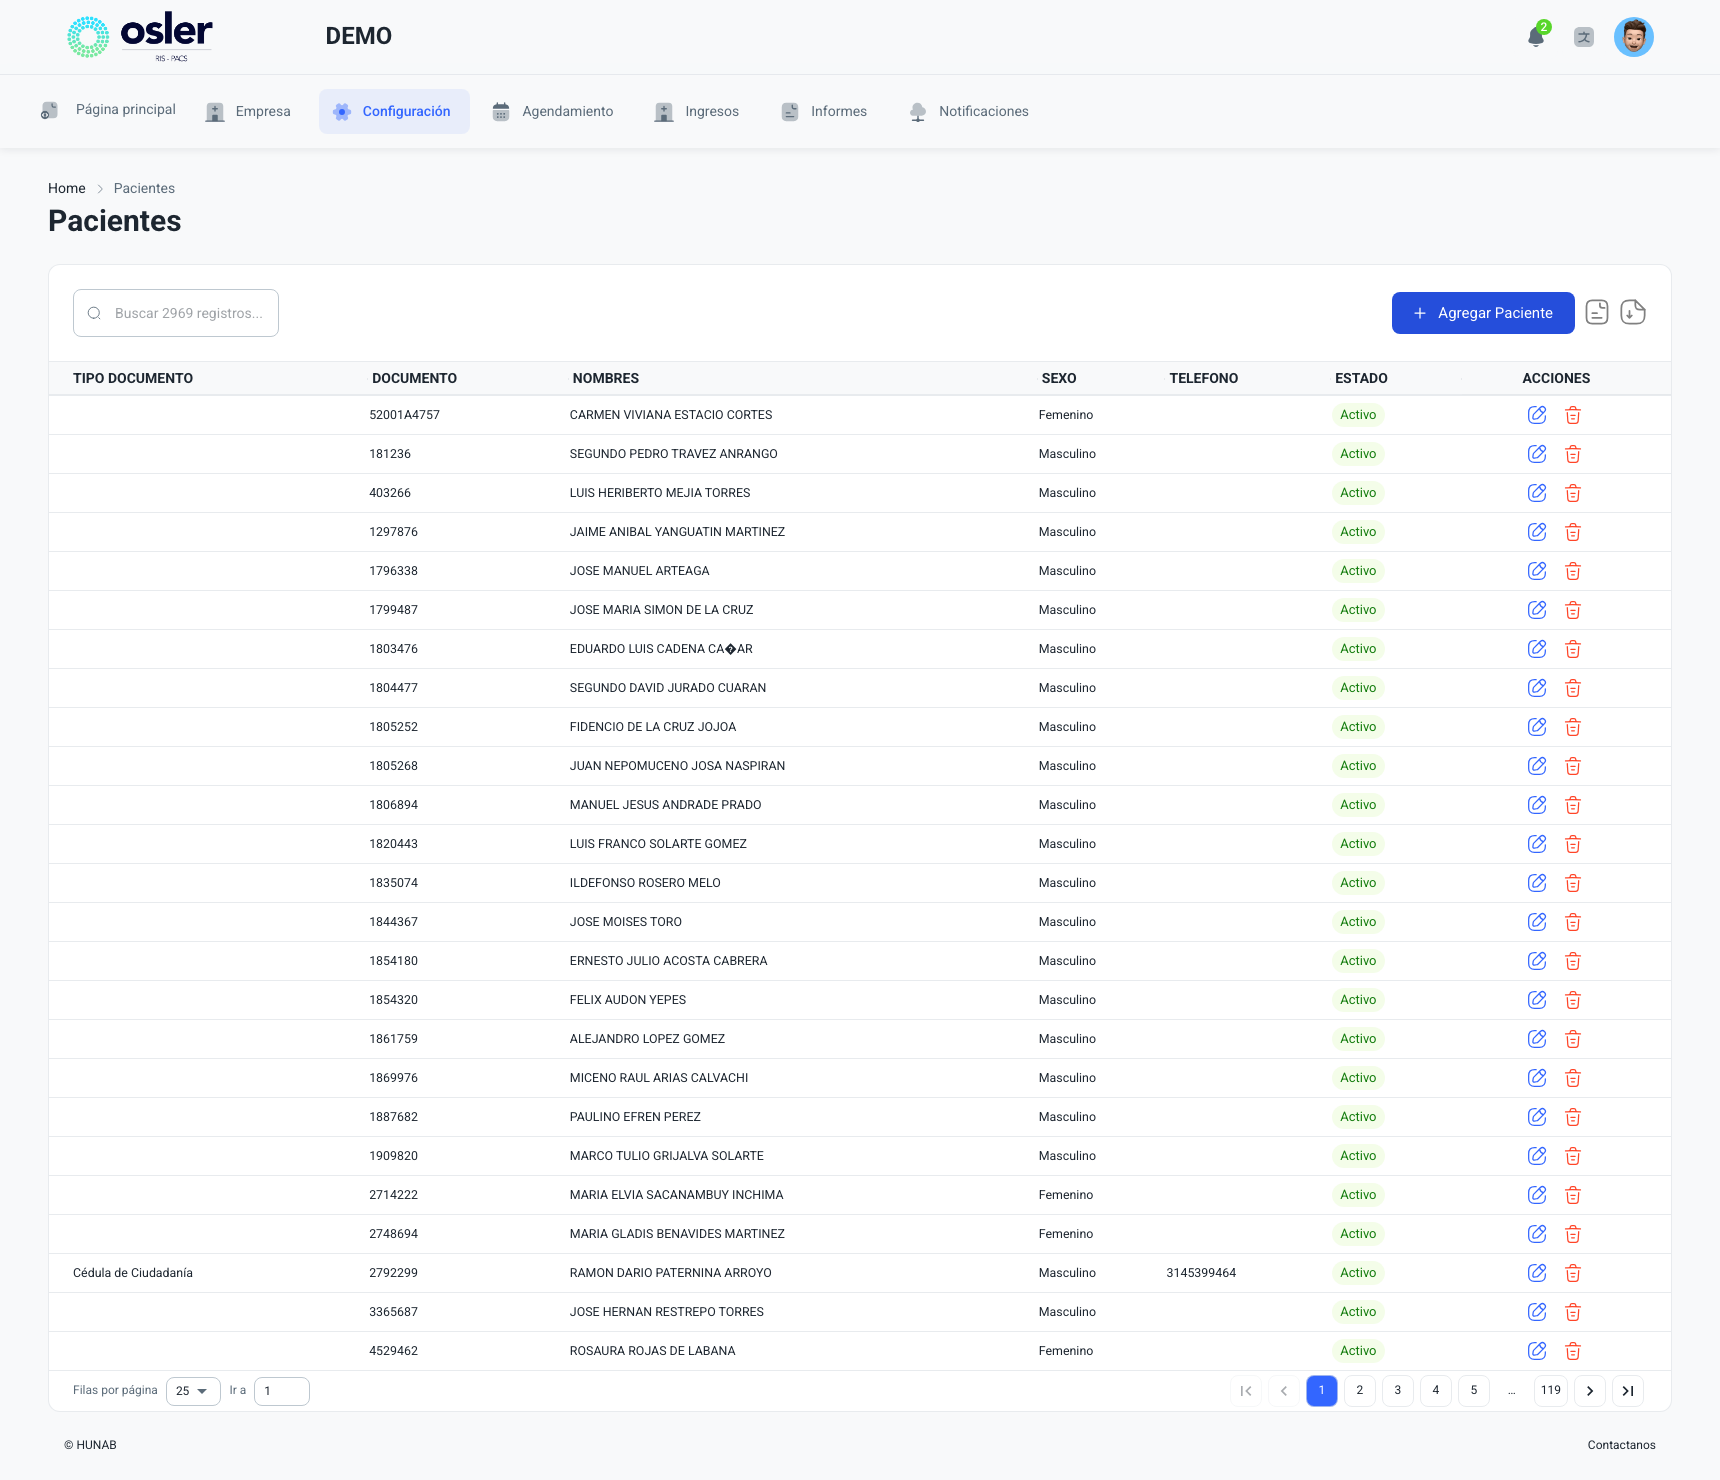Go to next page arrow
The width and height of the screenshot is (1720, 1480).
click(x=1590, y=1391)
